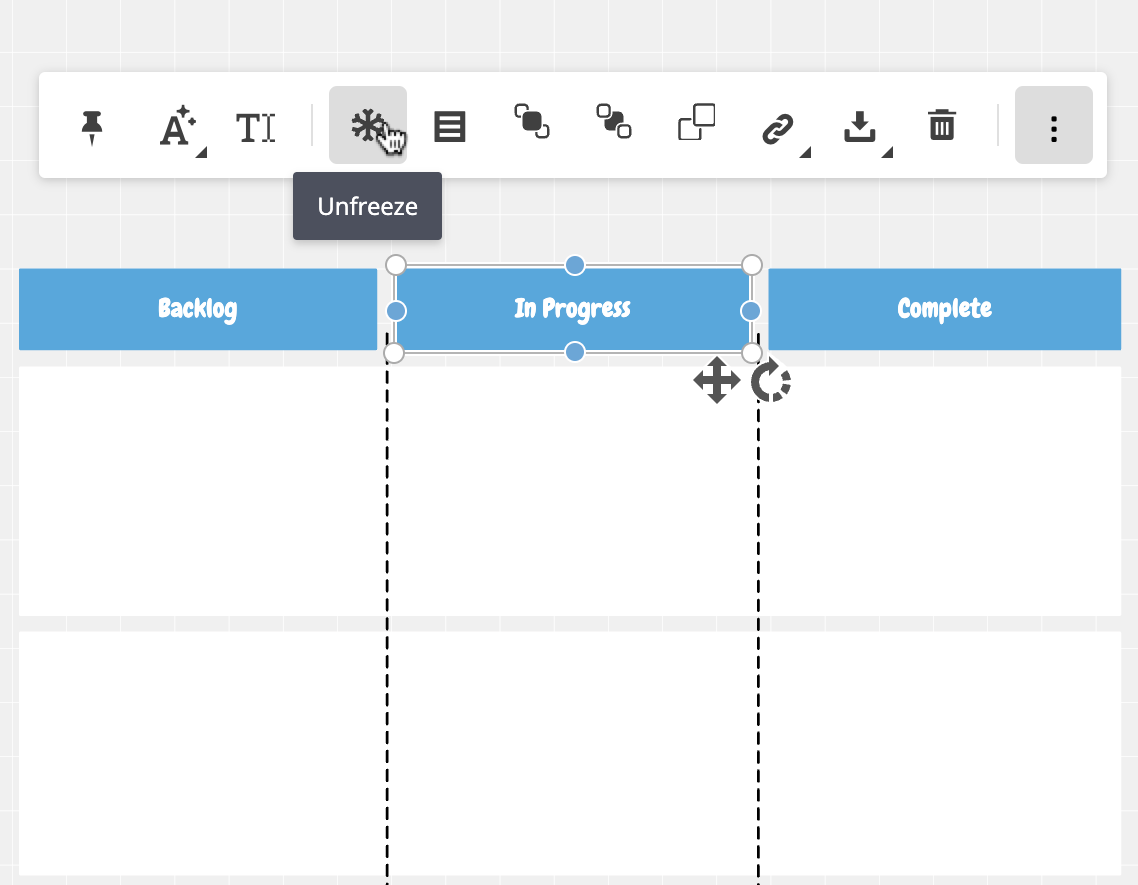This screenshot has width=1138, height=885.
Task: Toggle the Unfreeze snowflake button
Action: 368,125
